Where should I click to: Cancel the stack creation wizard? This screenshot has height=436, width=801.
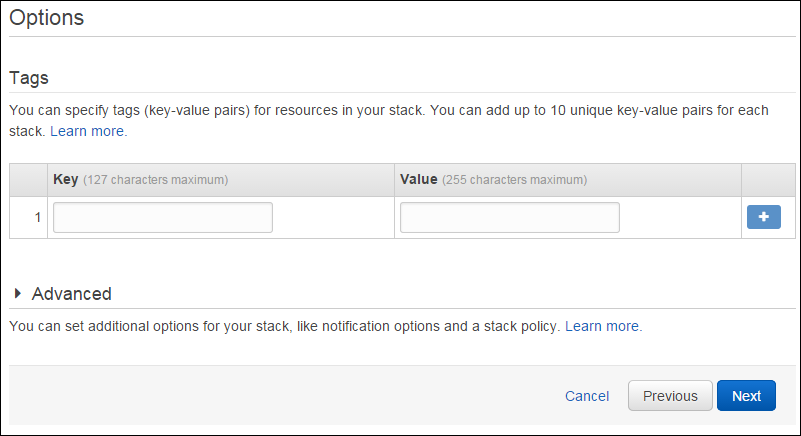[x=587, y=396]
